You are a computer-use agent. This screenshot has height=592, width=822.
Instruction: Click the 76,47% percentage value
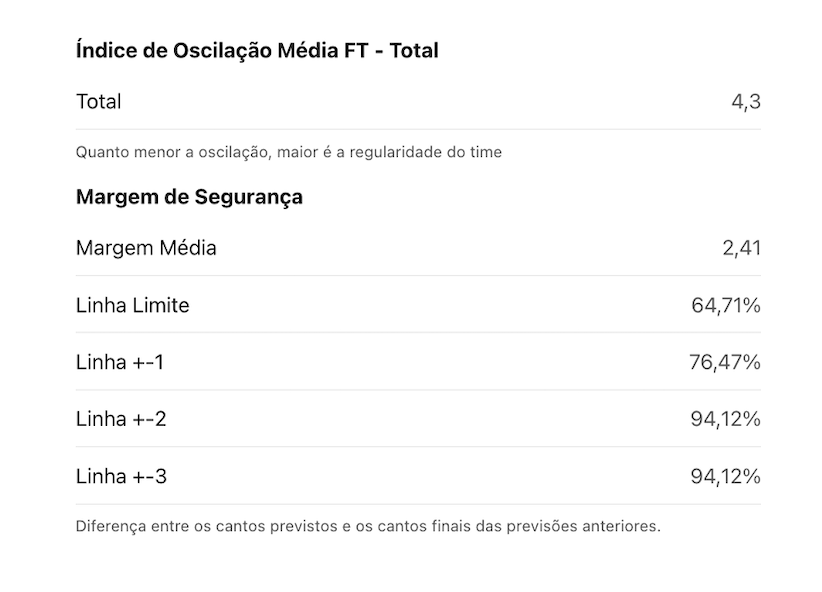(x=725, y=362)
